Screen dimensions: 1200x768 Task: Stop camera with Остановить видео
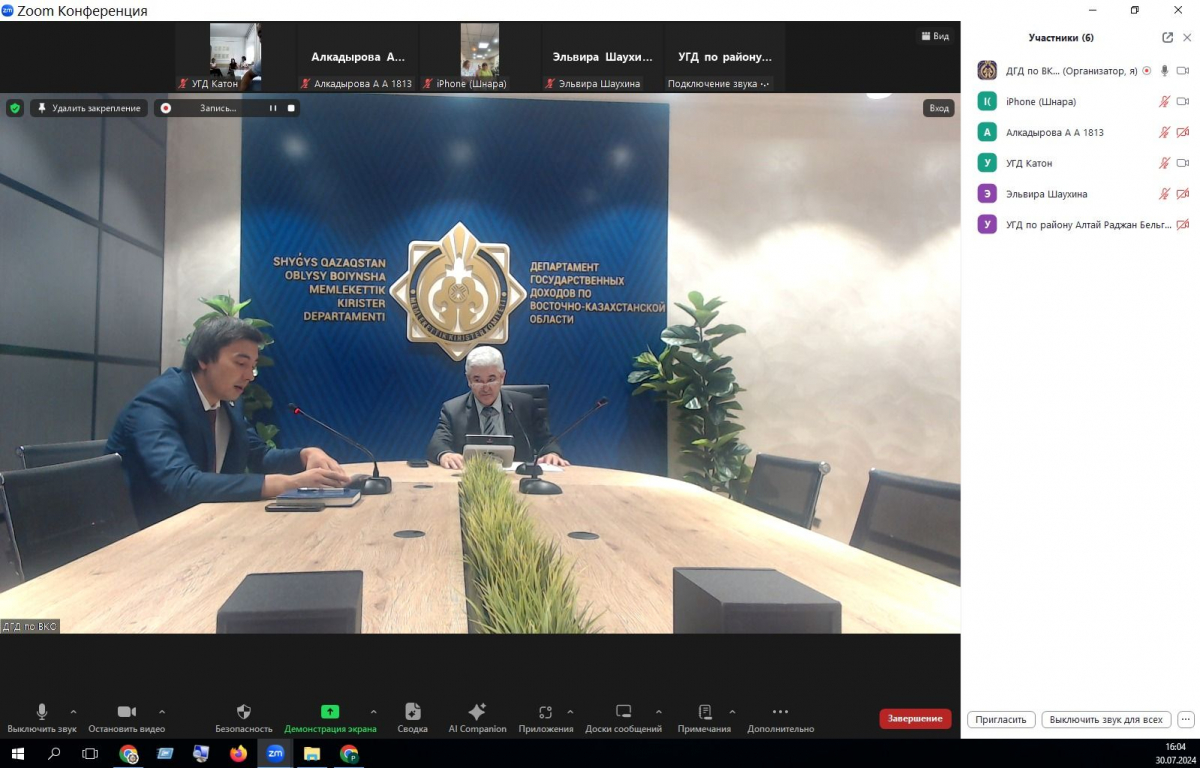coord(126,718)
